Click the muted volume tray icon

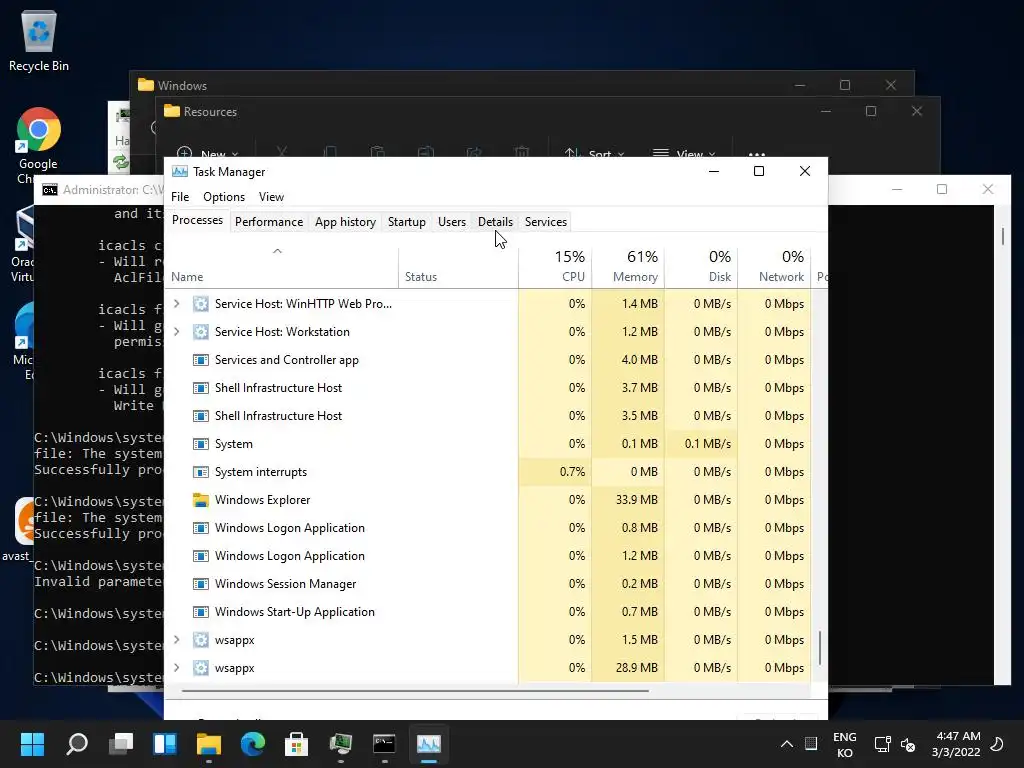pyautogui.click(x=908, y=744)
